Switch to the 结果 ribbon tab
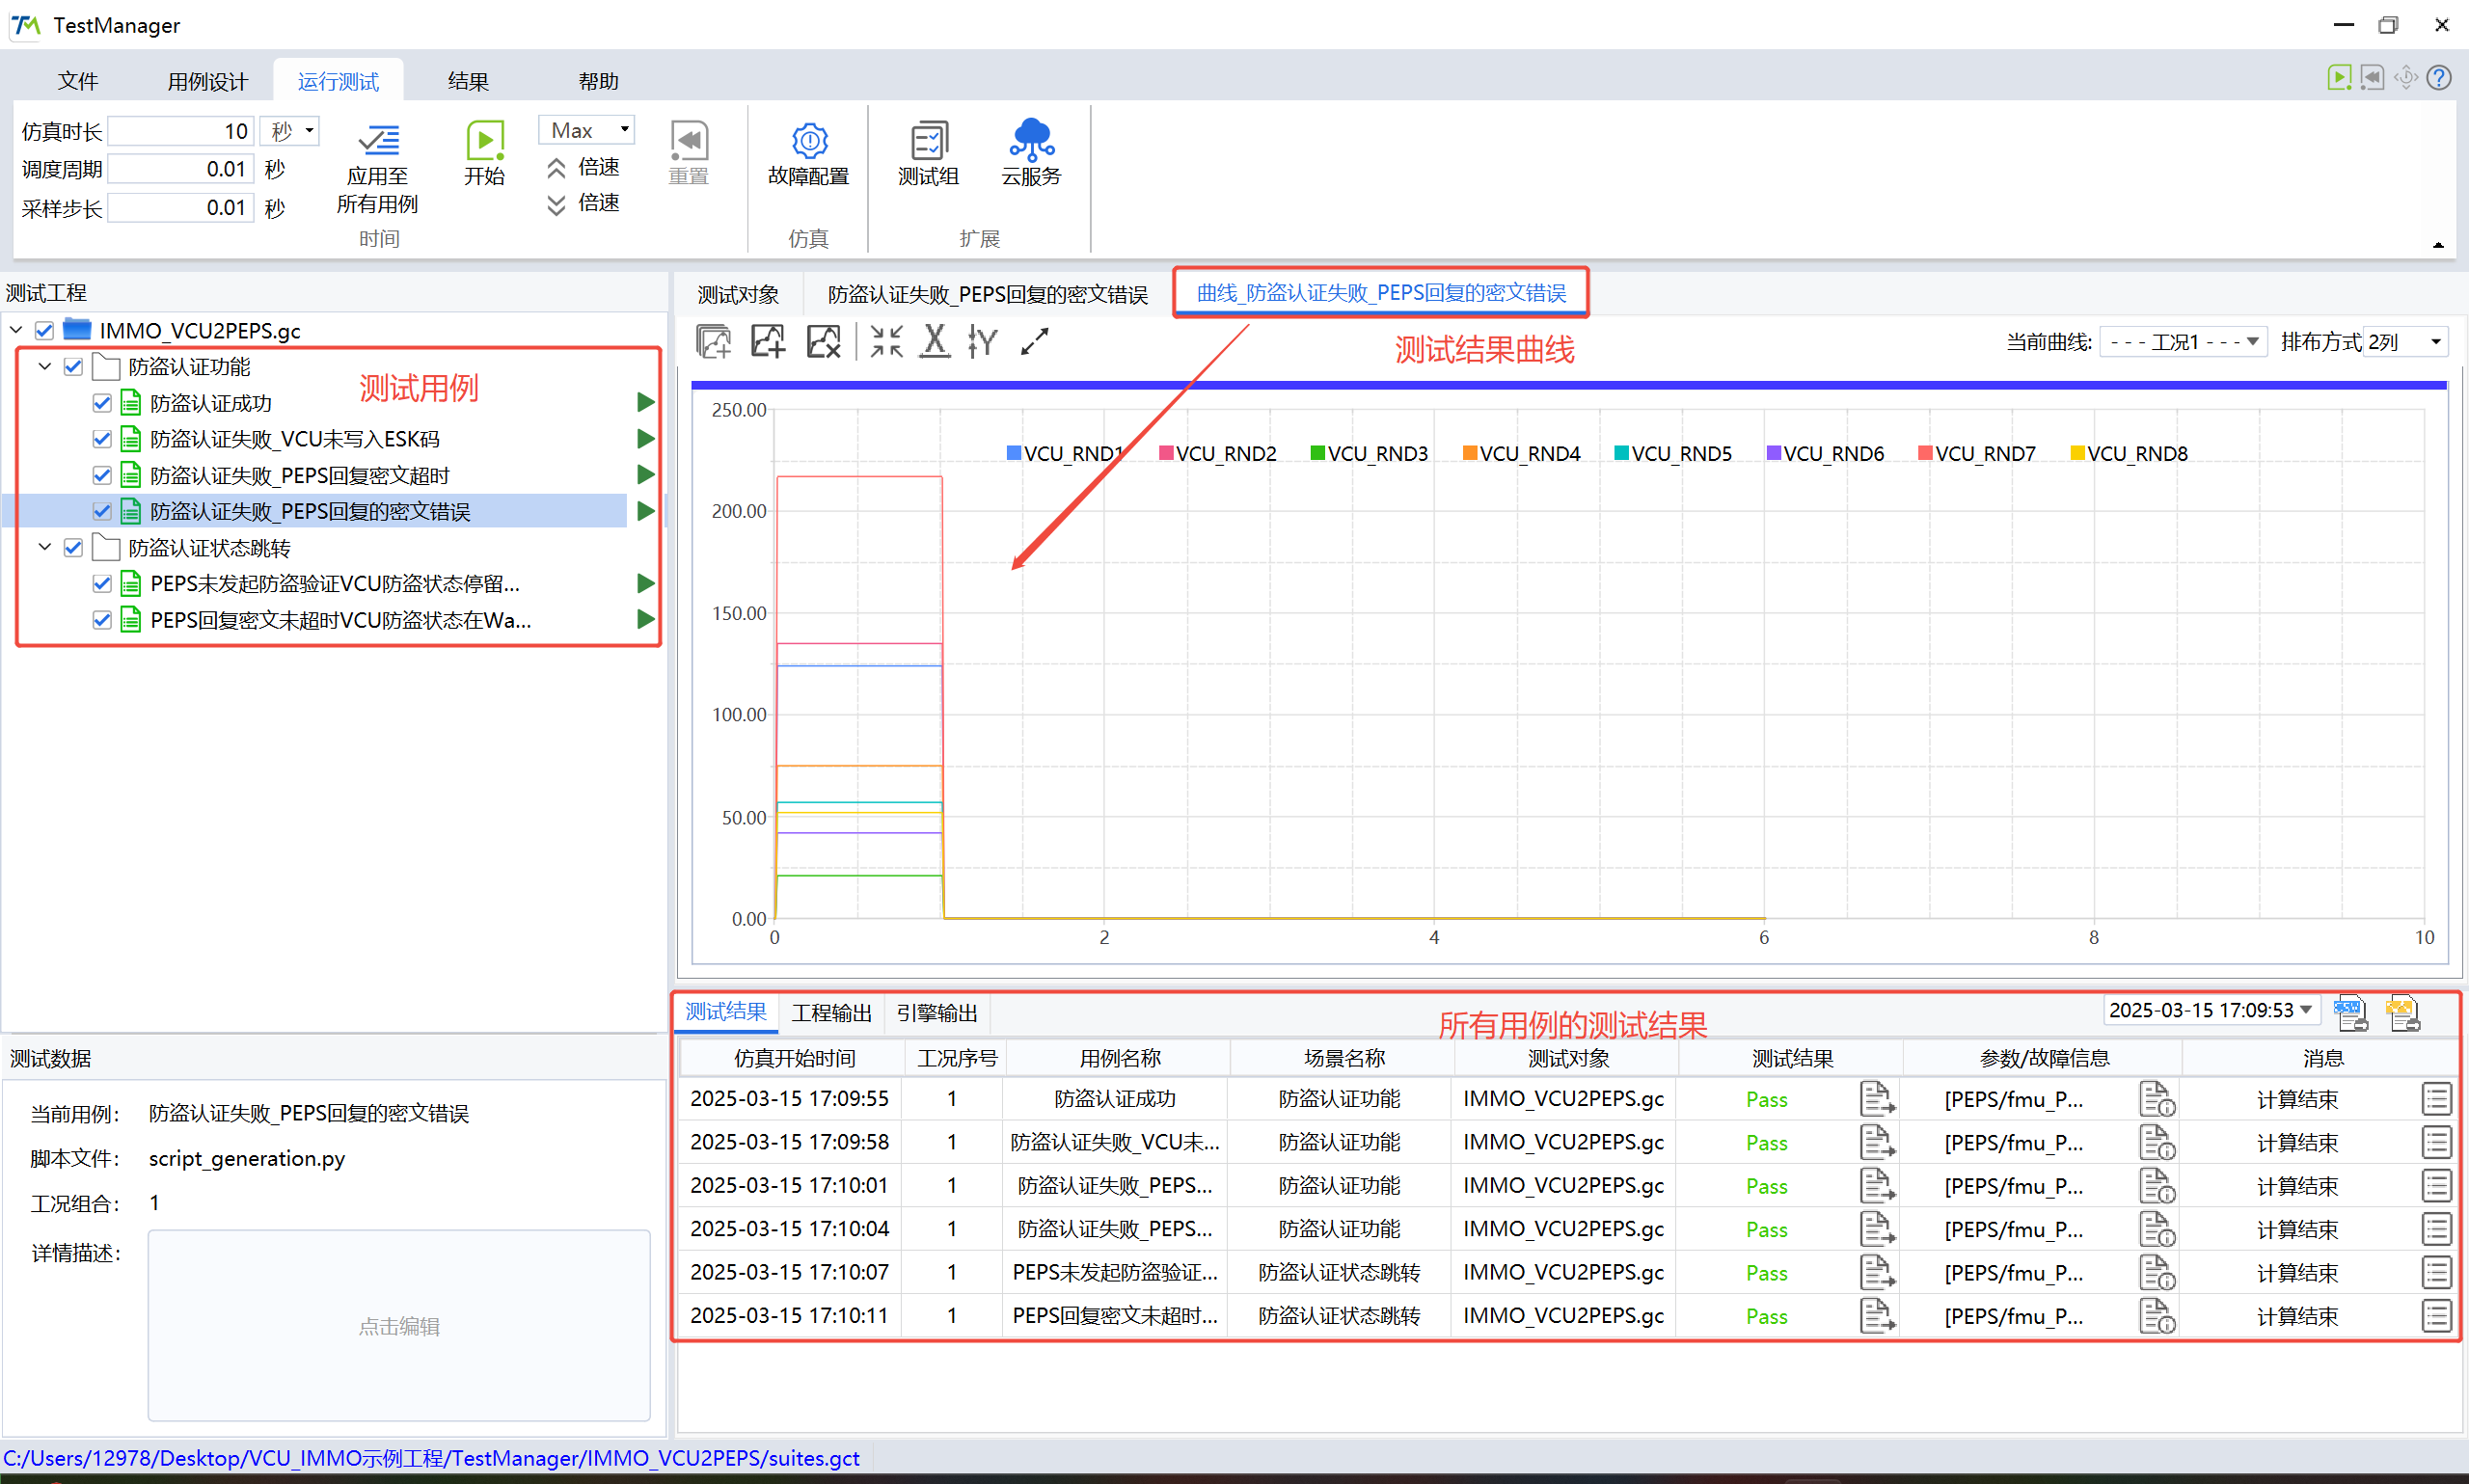Viewport: 2469px width, 1484px height. coord(468,81)
